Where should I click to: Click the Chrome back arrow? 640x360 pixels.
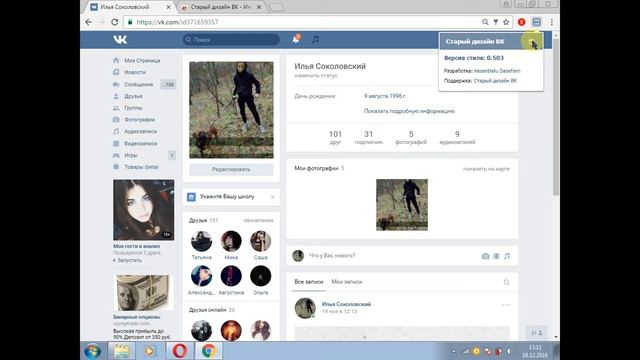tap(89, 22)
